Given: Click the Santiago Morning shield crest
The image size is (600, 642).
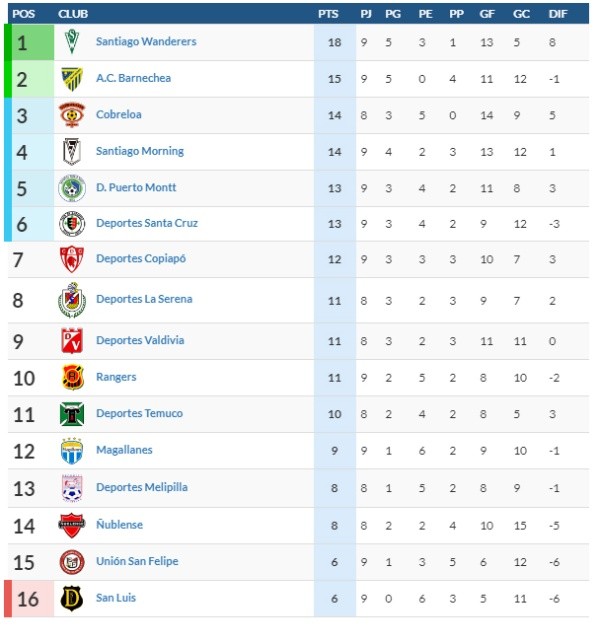Looking at the screenshot, I should 72,151.
